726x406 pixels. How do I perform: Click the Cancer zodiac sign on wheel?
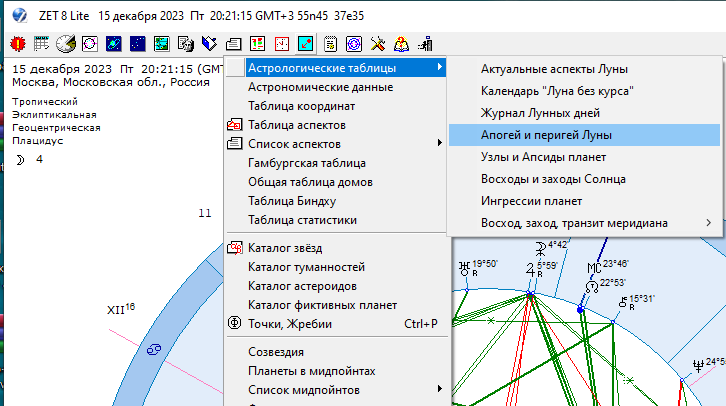coord(154,350)
